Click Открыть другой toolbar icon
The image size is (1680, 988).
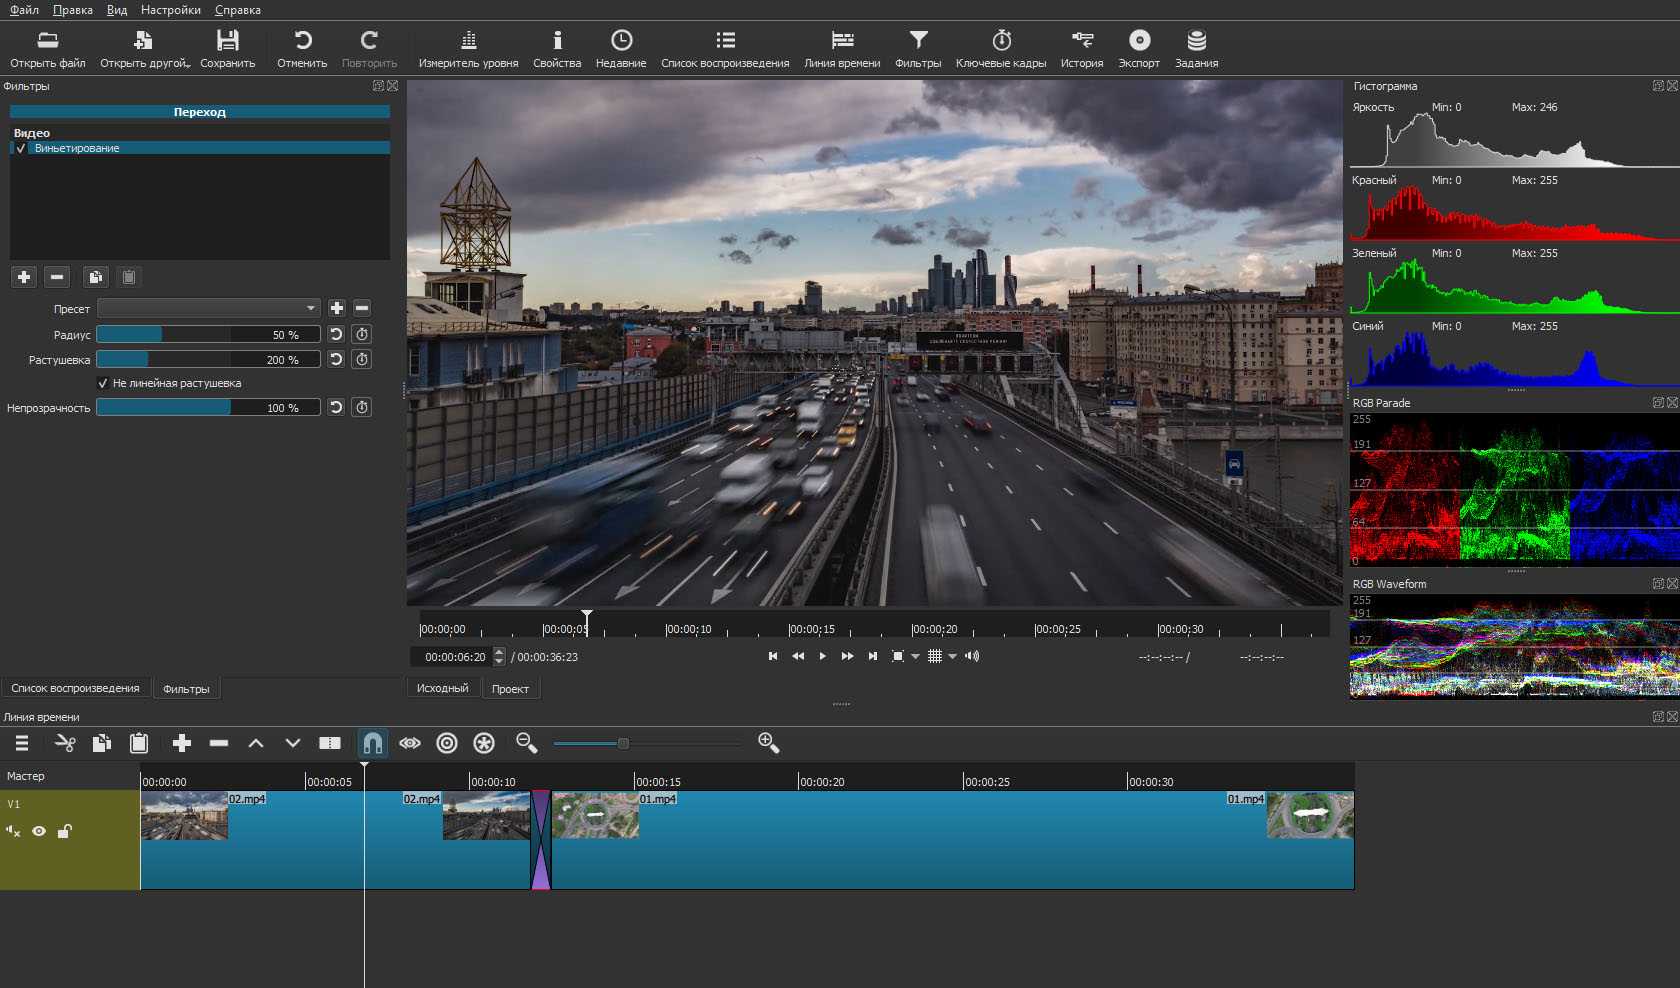(x=143, y=40)
